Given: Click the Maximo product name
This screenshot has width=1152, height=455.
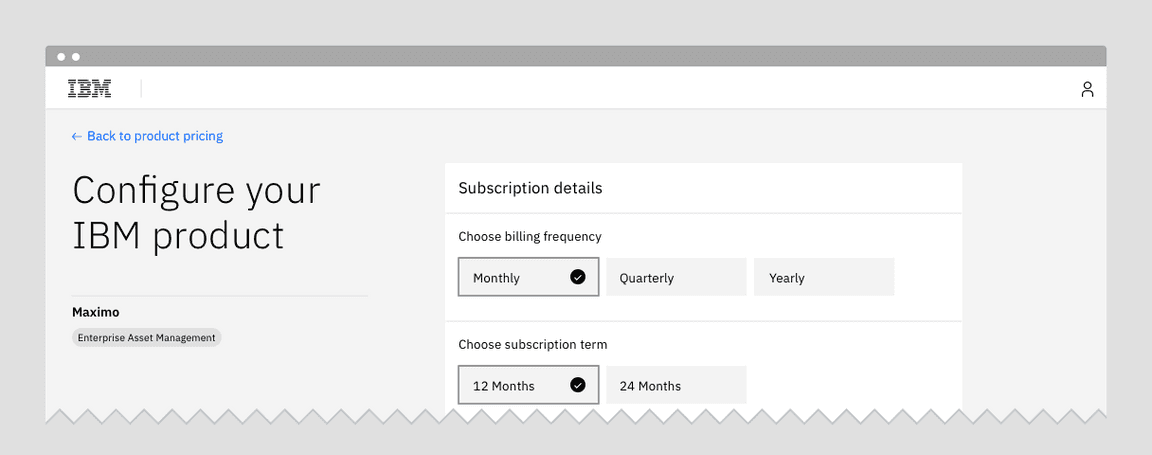Looking at the screenshot, I should tap(95, 312).
